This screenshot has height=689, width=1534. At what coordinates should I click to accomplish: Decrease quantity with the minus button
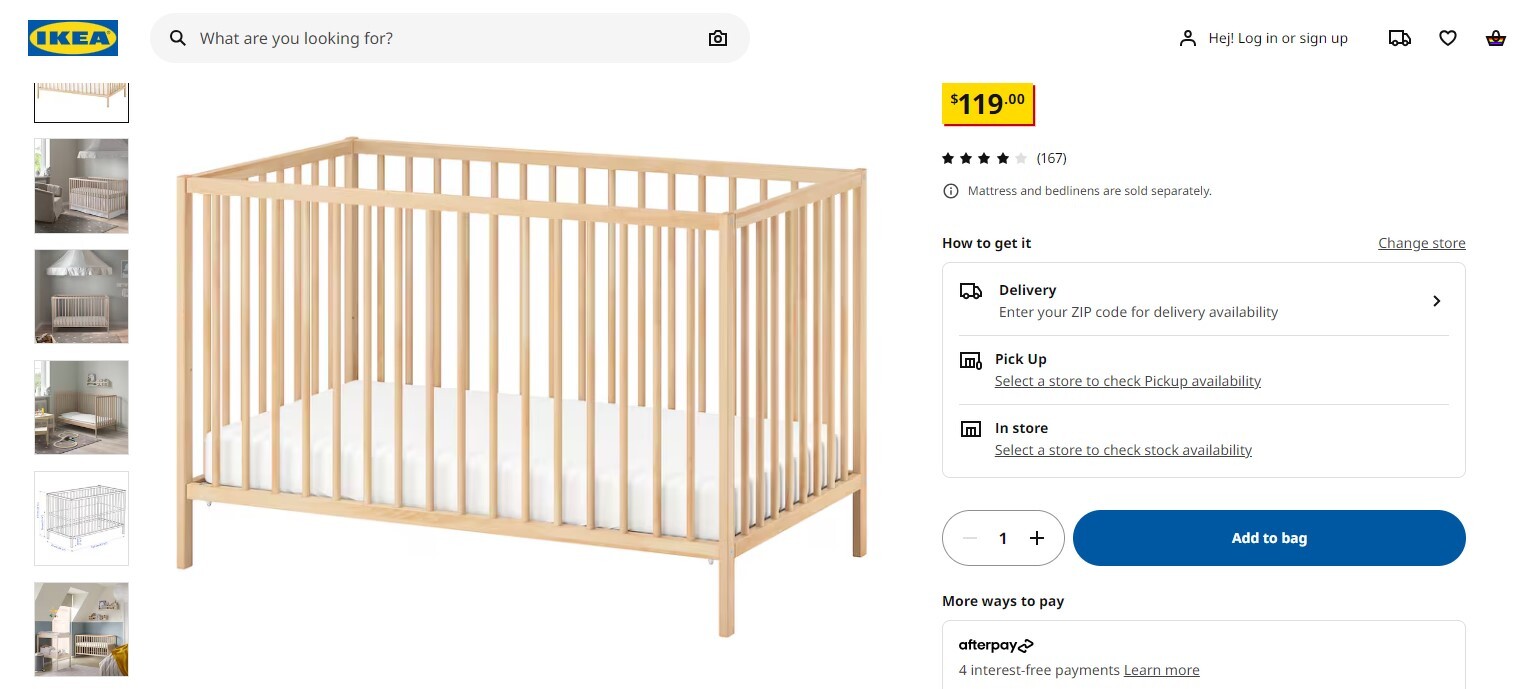969,538
